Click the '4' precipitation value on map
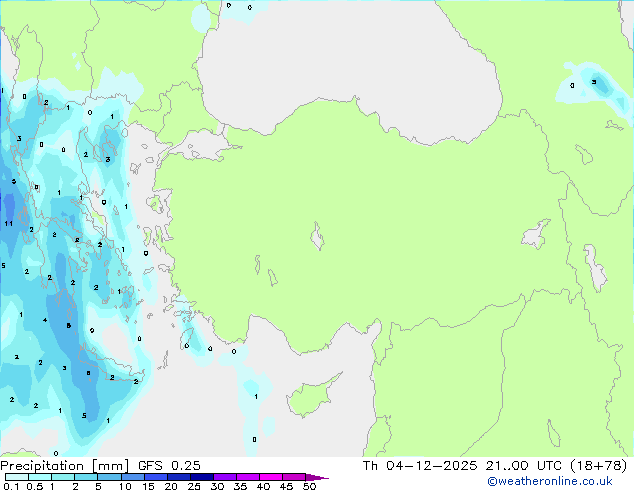 pyautogui.click(x=45, y=320)
